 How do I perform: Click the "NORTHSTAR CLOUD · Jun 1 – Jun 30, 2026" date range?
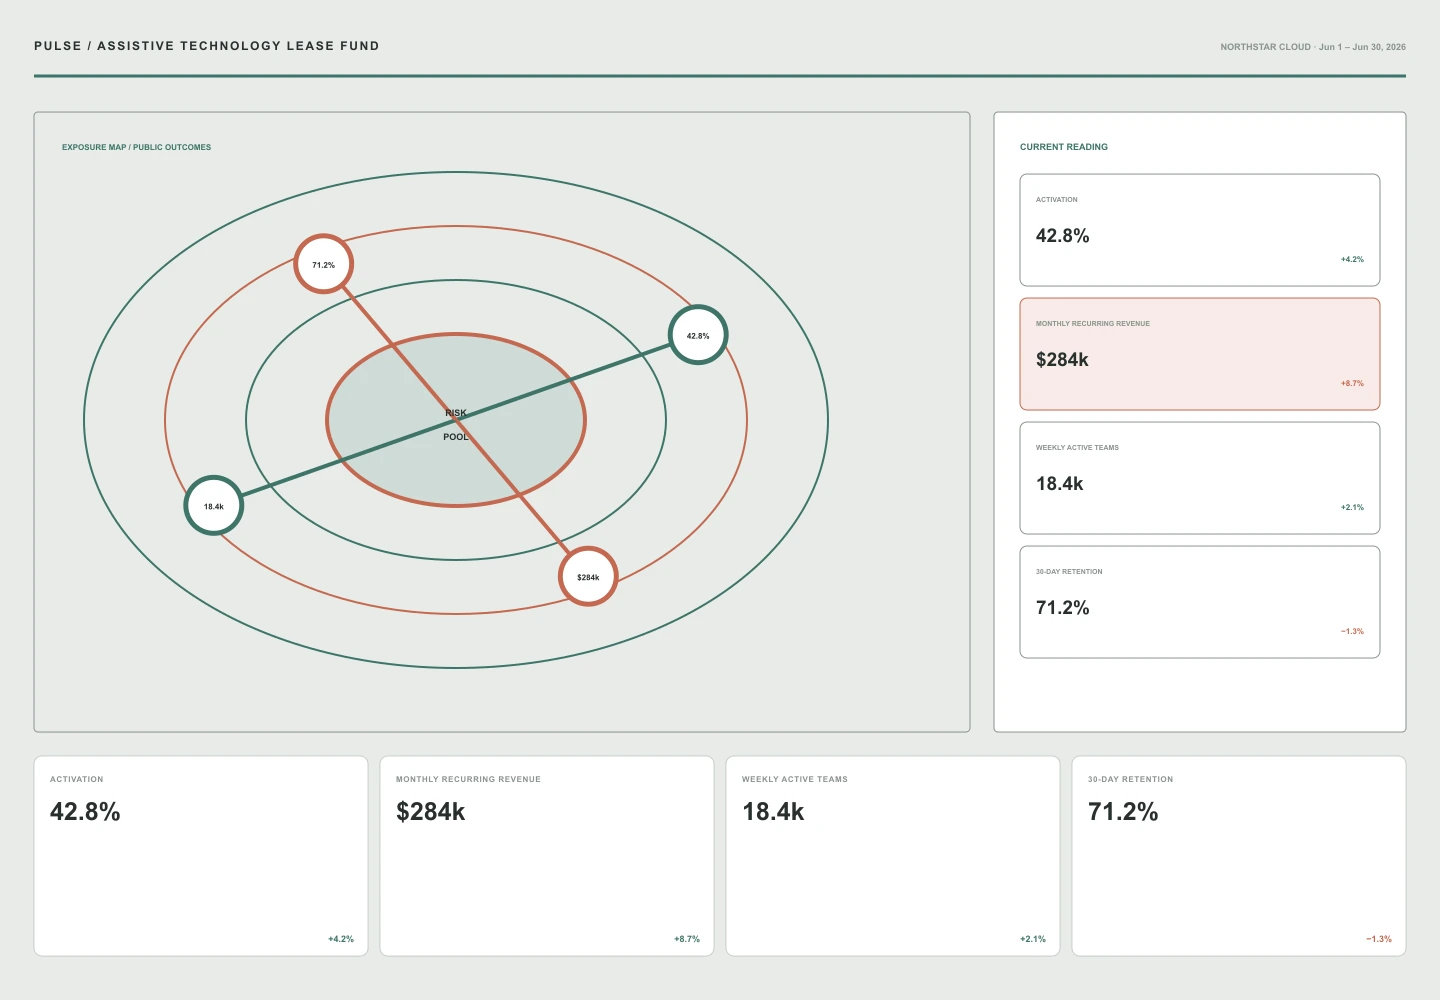pyautogui.click(x=1313, y=47)
